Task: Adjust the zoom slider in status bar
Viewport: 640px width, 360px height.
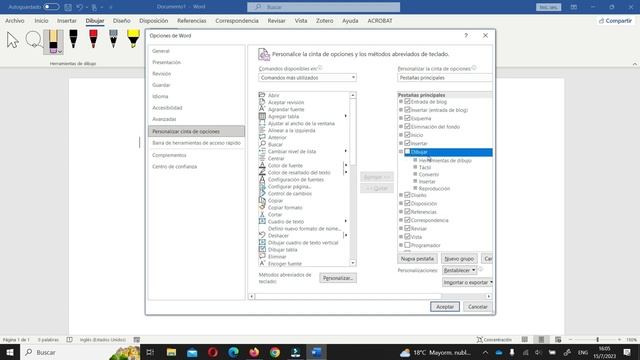Action: coord(597,340)
